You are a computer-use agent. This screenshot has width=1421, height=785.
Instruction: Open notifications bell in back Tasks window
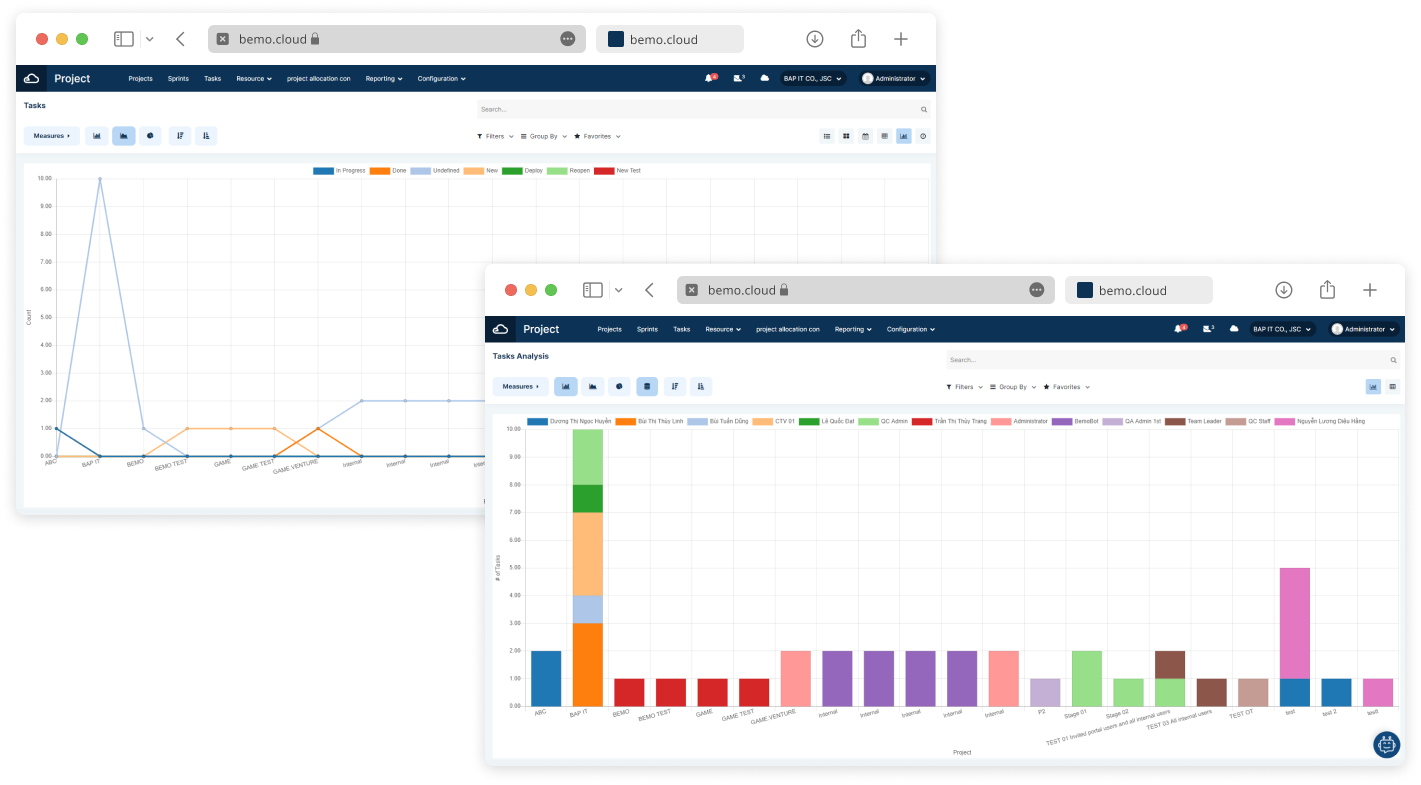711,78
